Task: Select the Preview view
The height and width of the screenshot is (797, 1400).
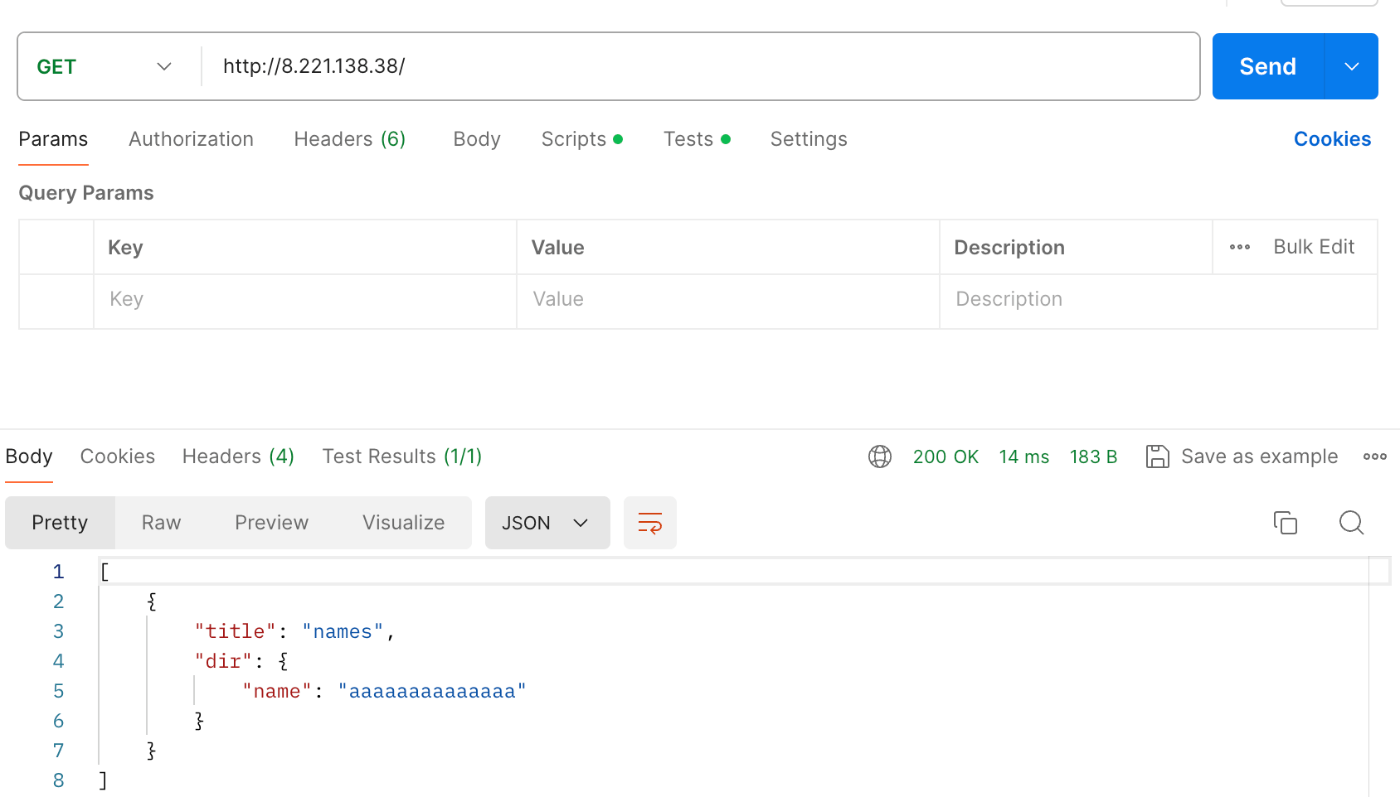Action: (272, 523)
